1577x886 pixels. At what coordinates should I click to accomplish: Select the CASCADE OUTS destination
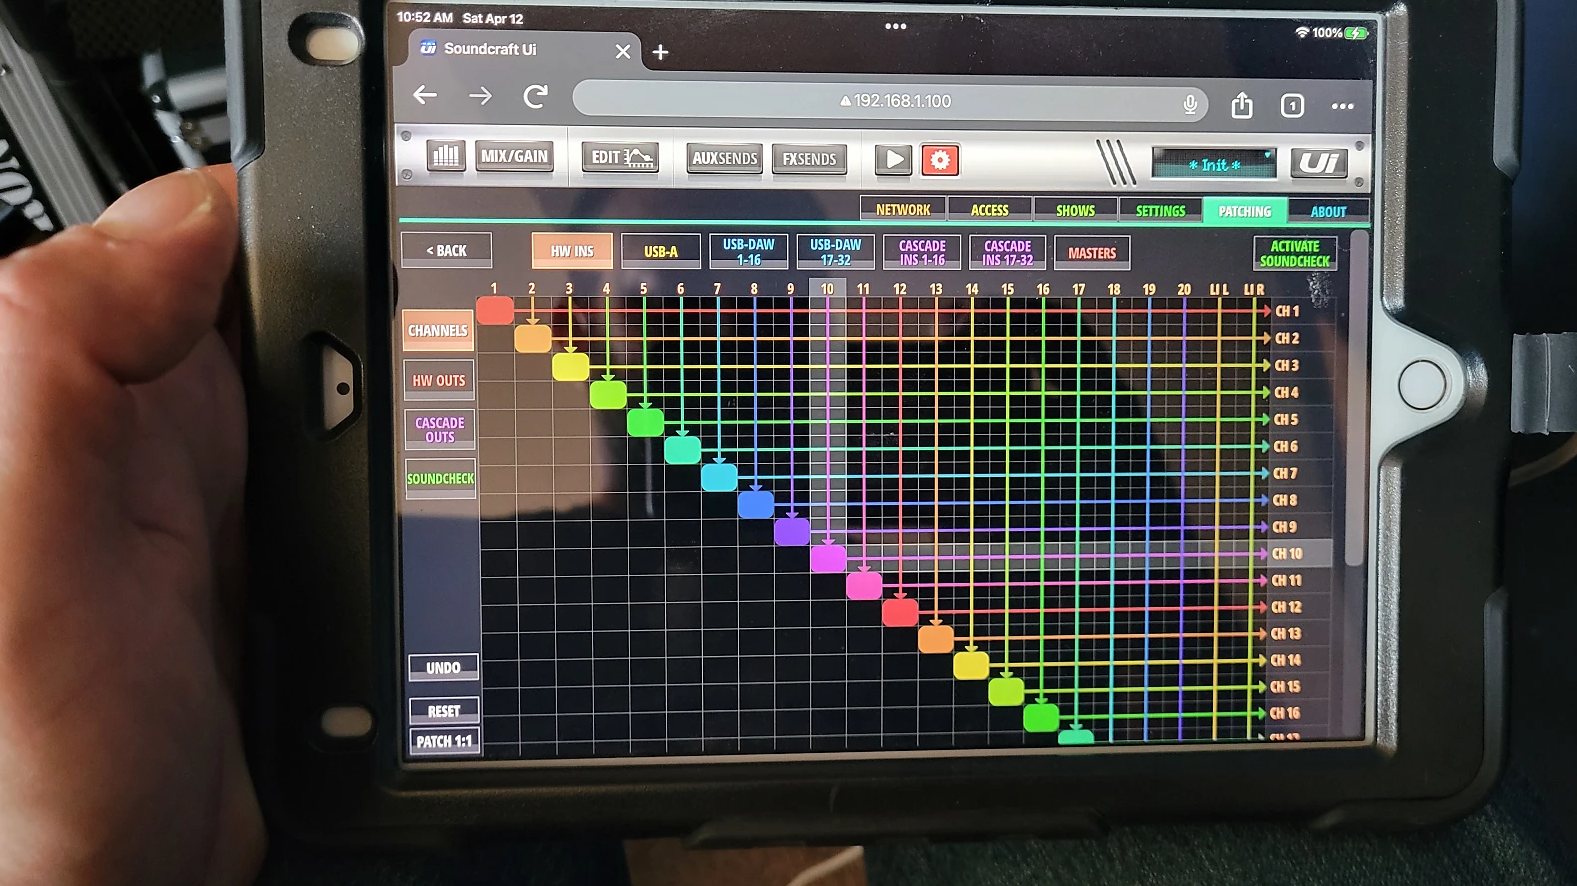point(440,430)
